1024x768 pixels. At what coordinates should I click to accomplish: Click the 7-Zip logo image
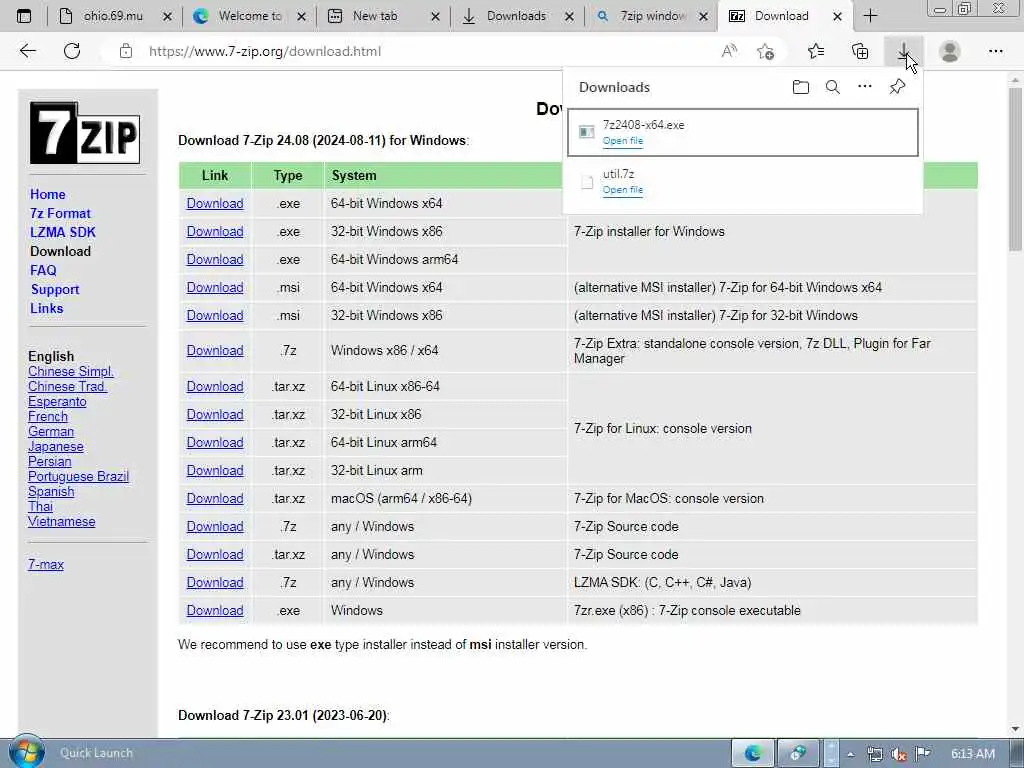[85, 133]
